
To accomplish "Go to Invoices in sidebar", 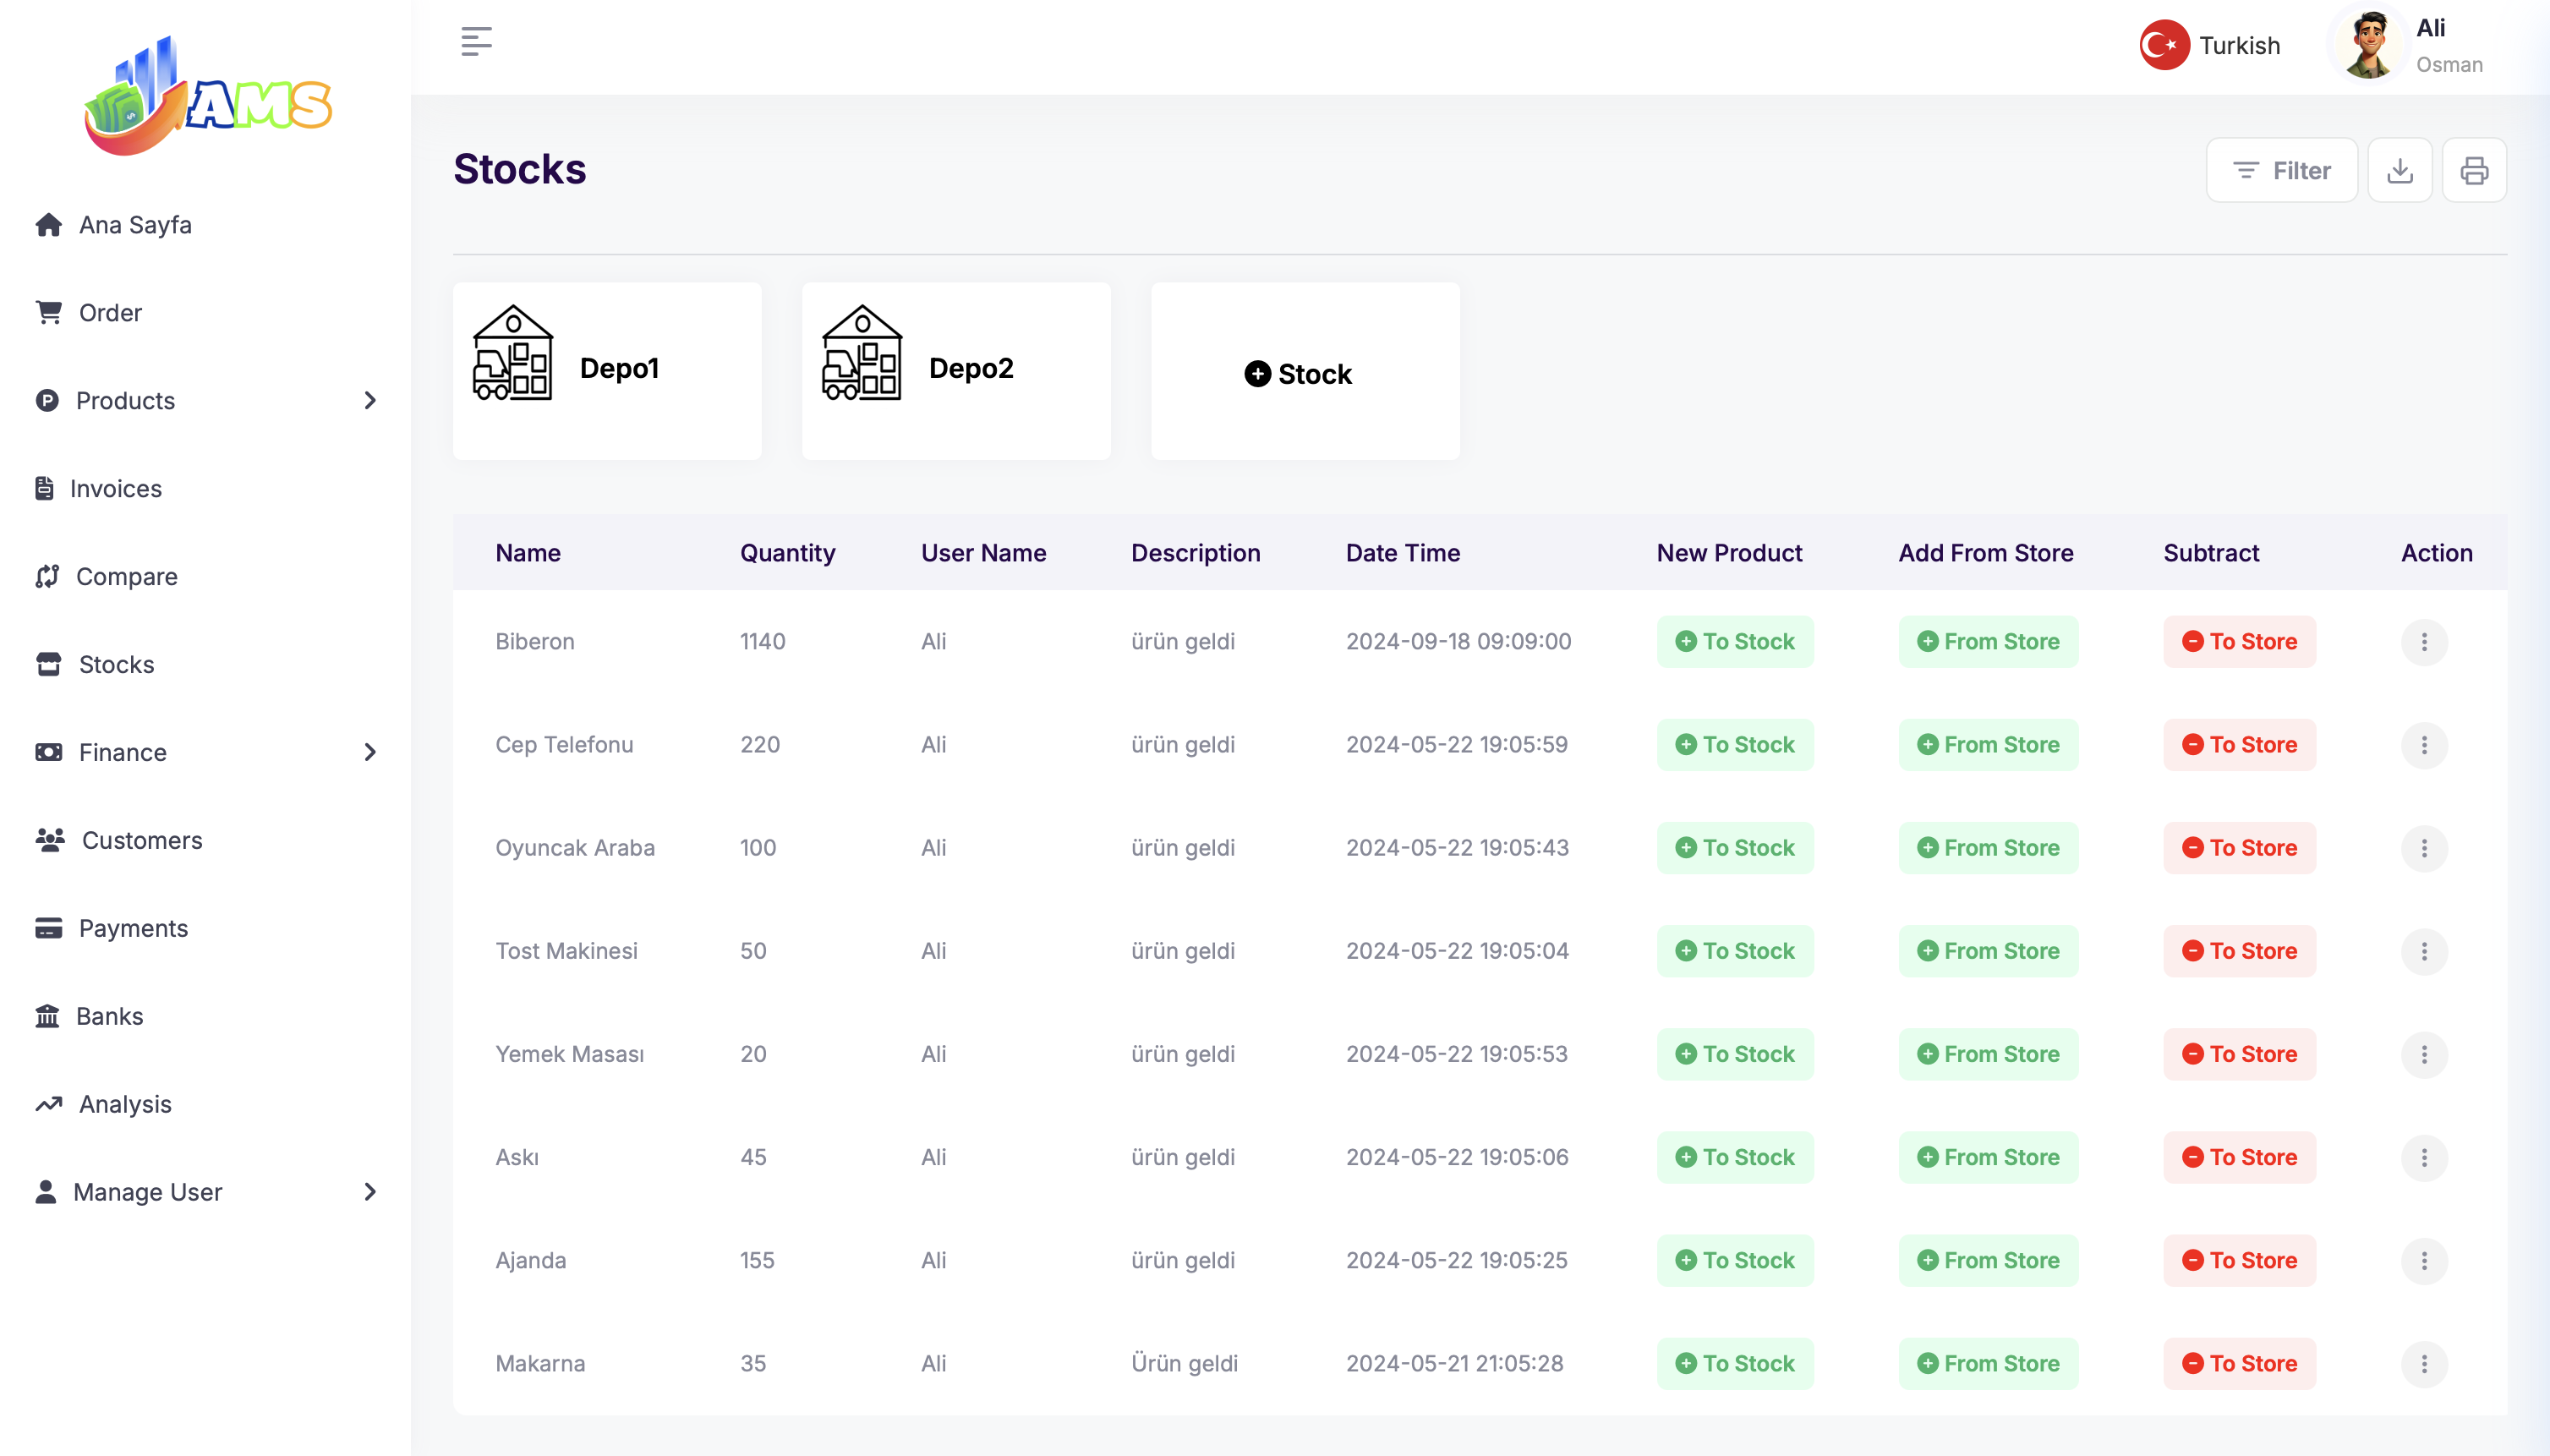I will [x=115, y=489].
